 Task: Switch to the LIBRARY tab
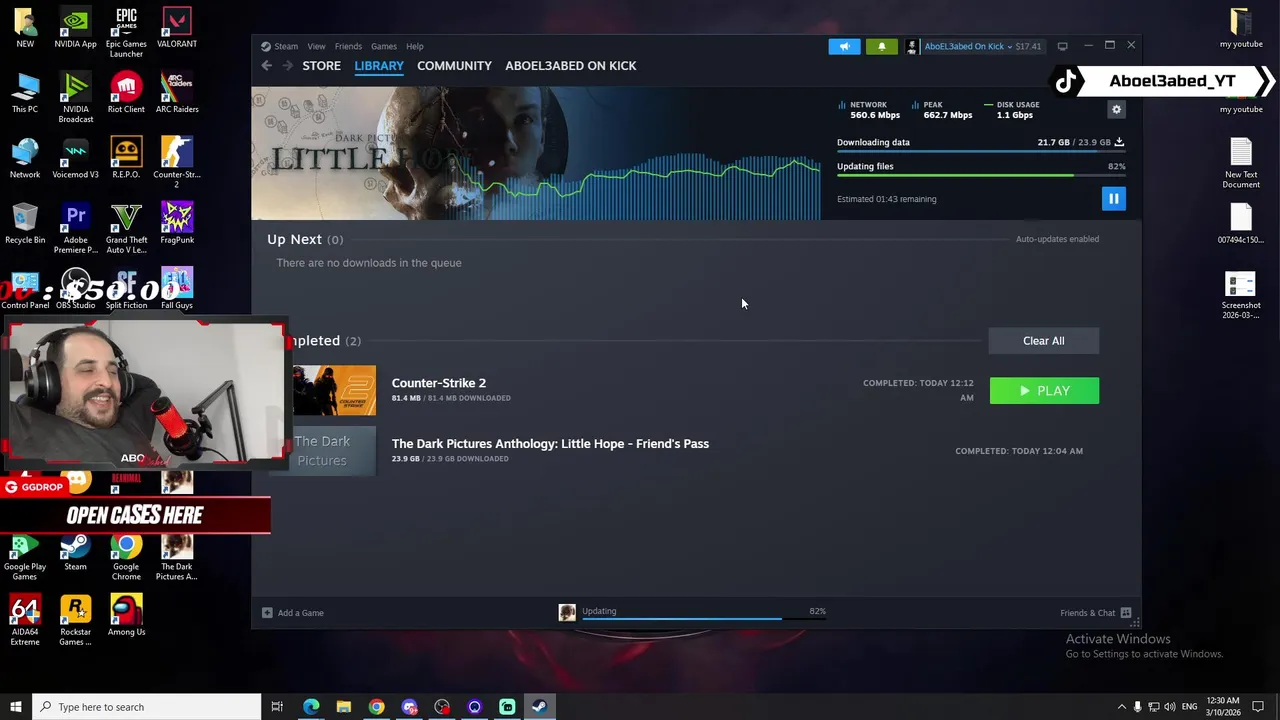coord(379,66)
